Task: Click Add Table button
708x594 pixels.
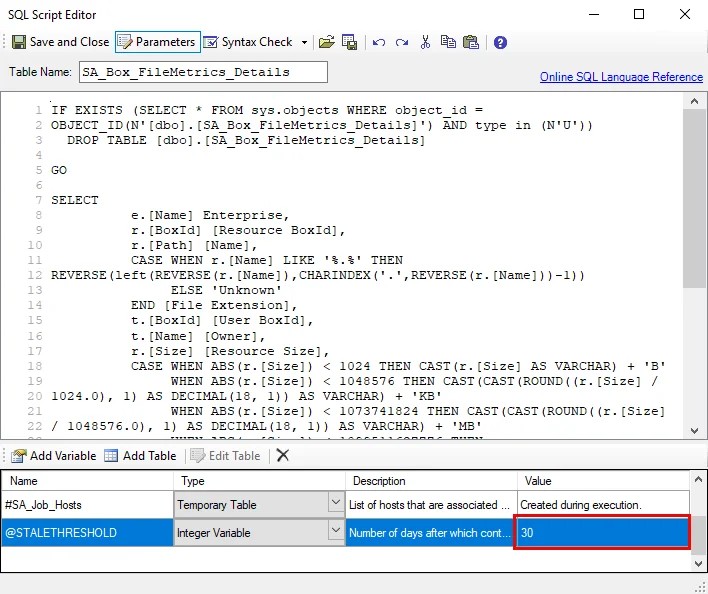Action: 140,456
